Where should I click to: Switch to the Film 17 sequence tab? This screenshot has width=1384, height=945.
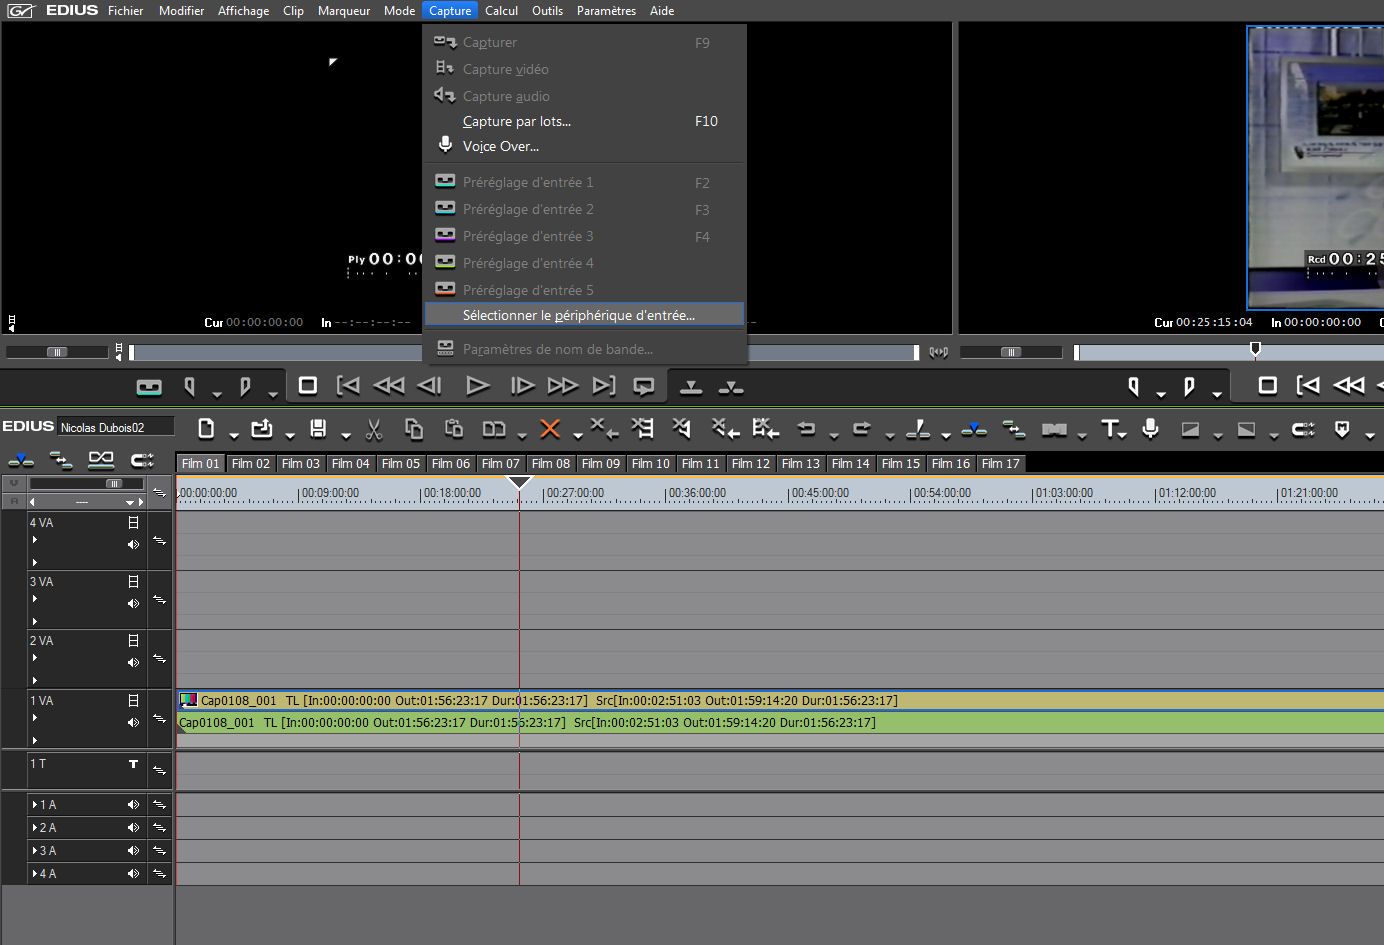[x=1001, y=464]
